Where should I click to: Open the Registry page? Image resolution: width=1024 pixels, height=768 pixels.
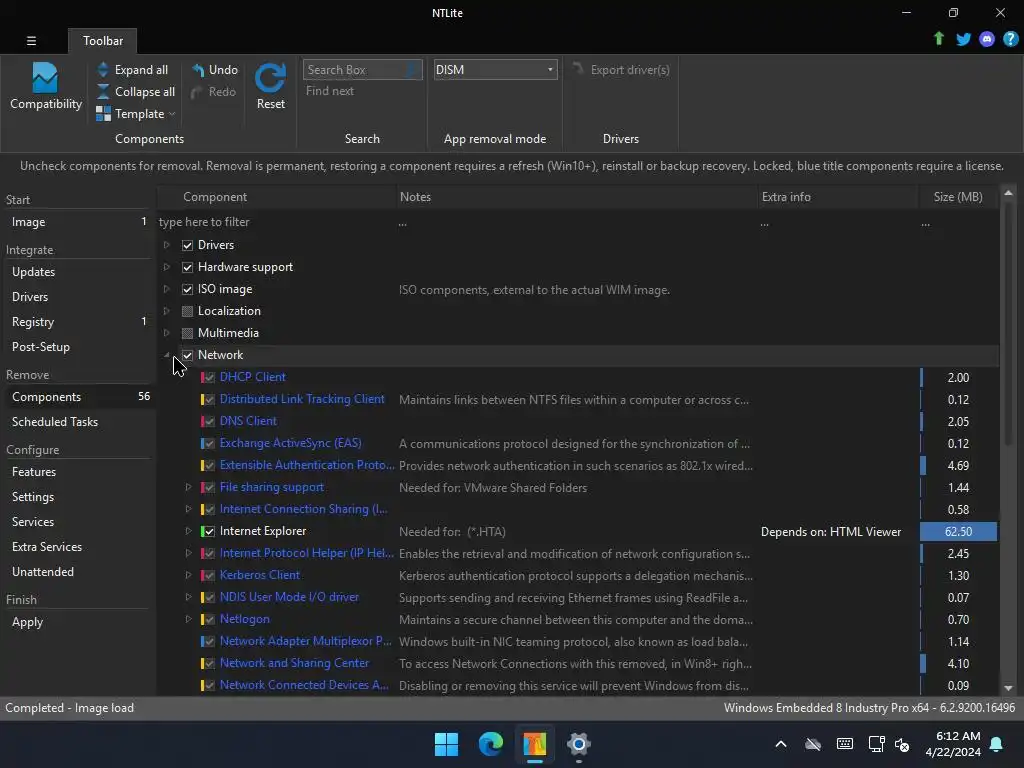pos(78,321)
